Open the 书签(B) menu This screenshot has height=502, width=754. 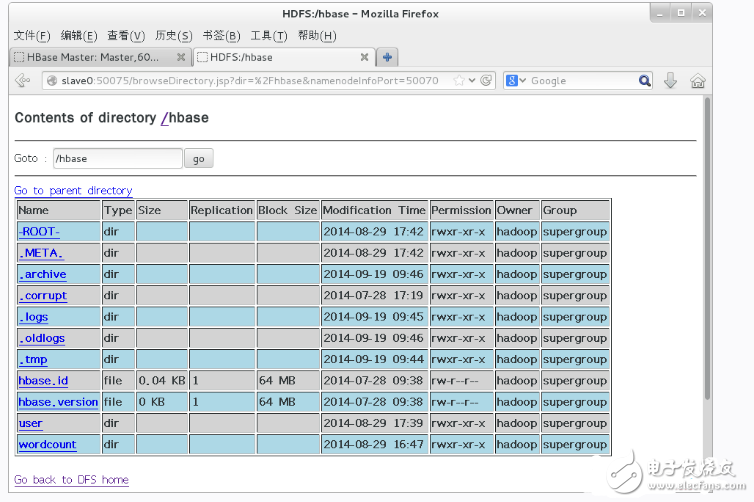click(x=221, y=36)
